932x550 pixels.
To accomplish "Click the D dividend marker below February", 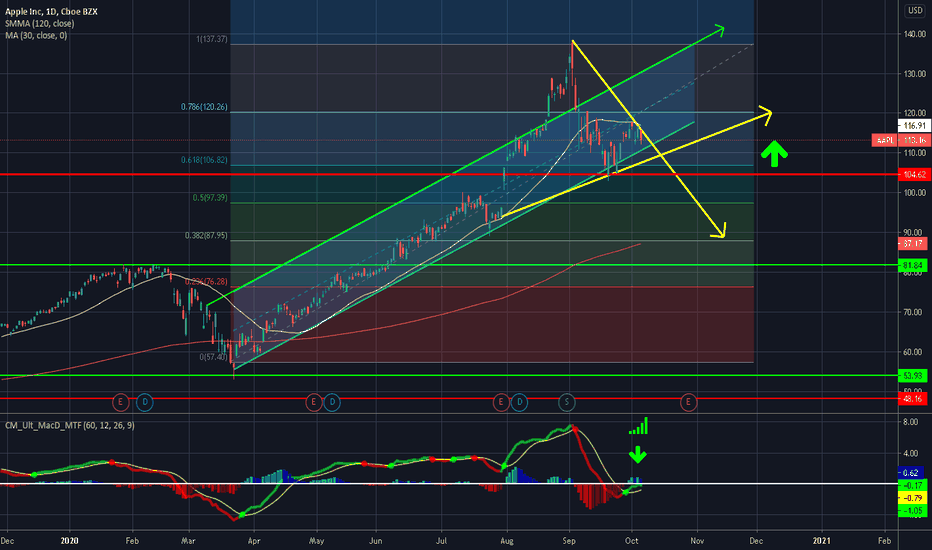I will coord(144,403).
